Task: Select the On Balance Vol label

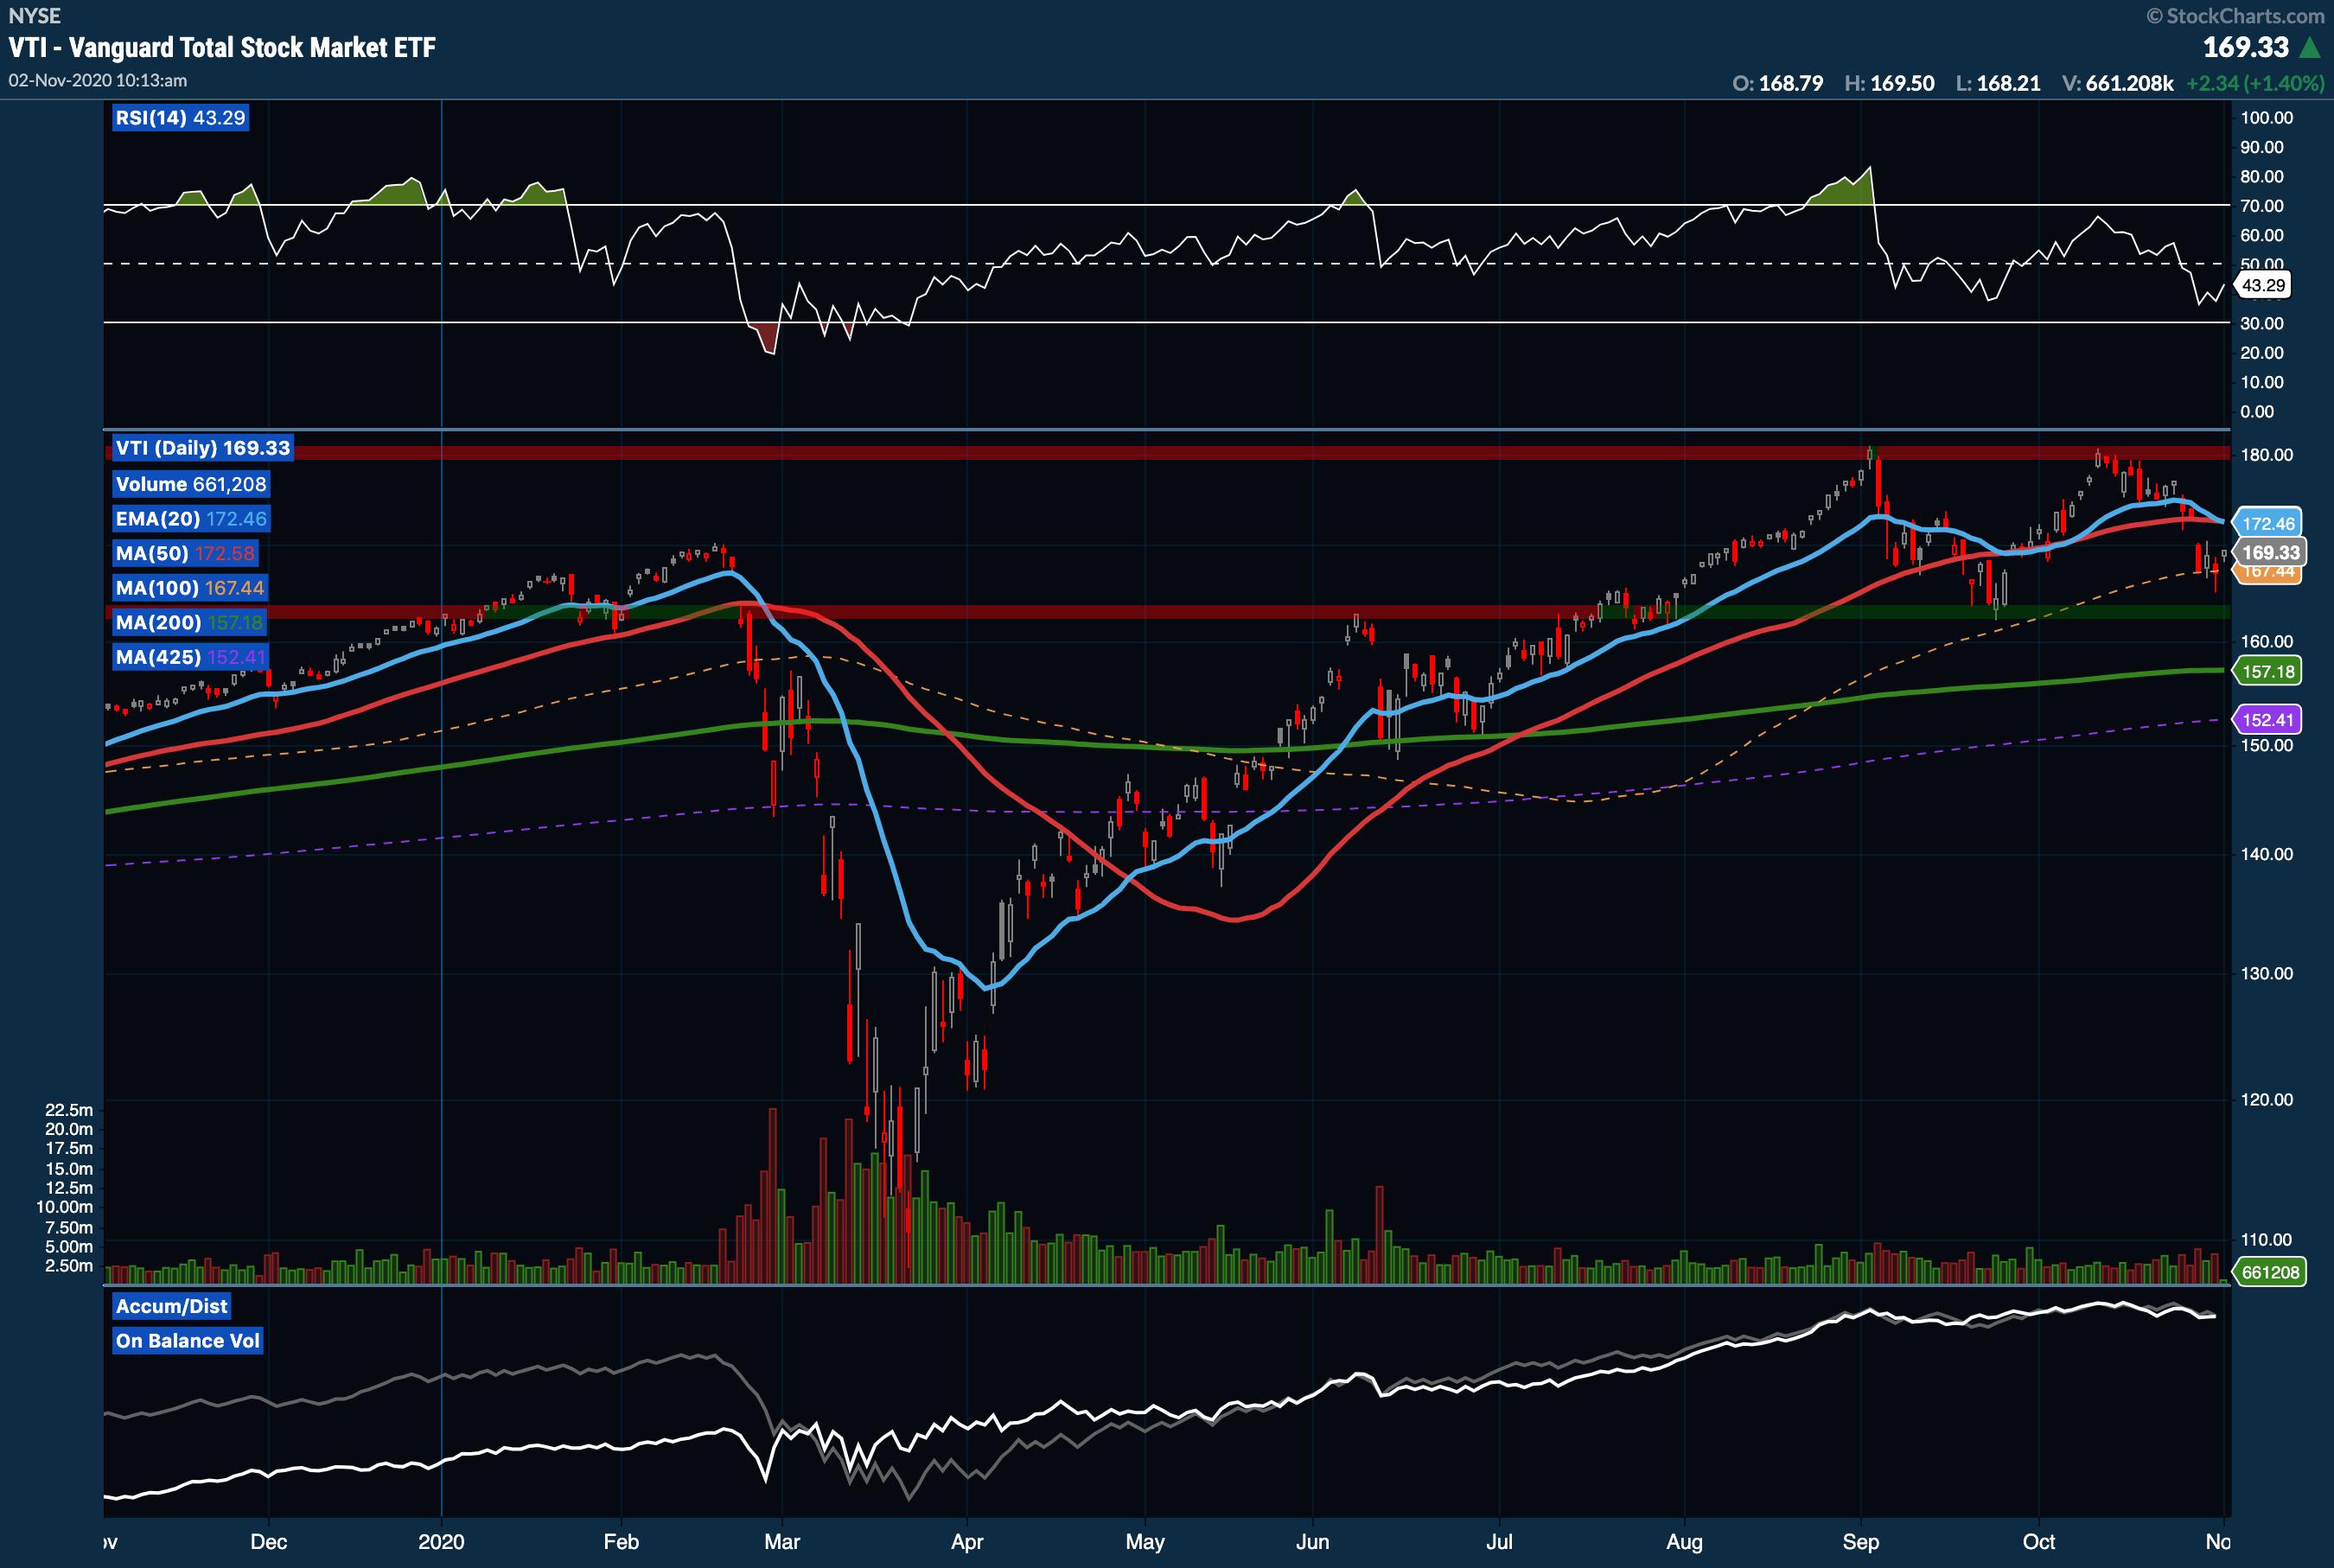Action: click(187, 1341)
